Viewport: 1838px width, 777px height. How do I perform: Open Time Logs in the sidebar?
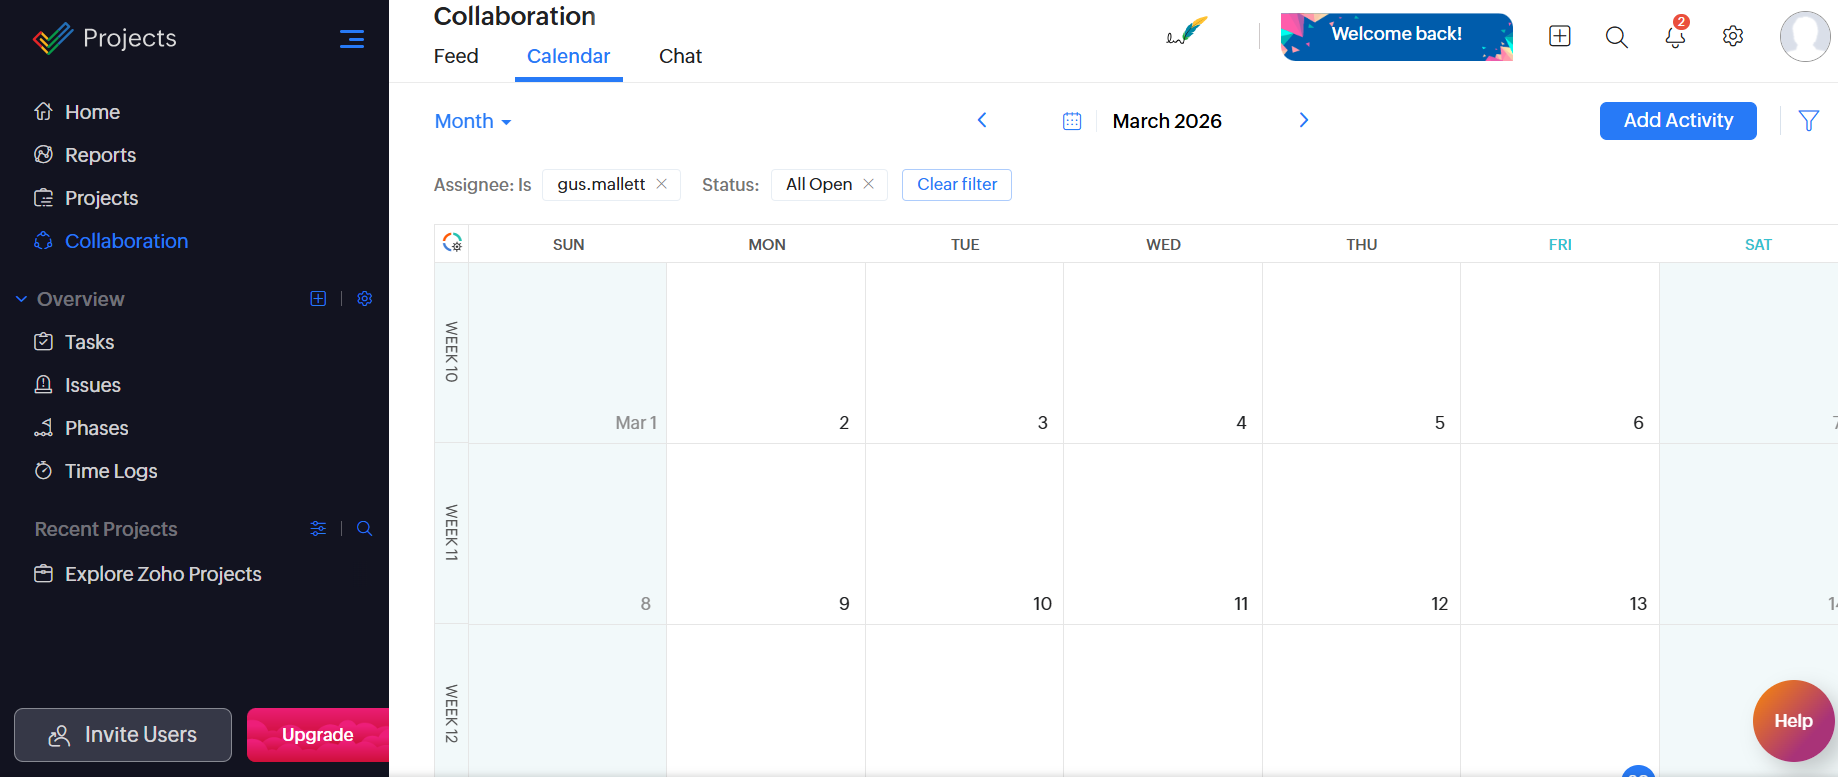coord(111,471)
